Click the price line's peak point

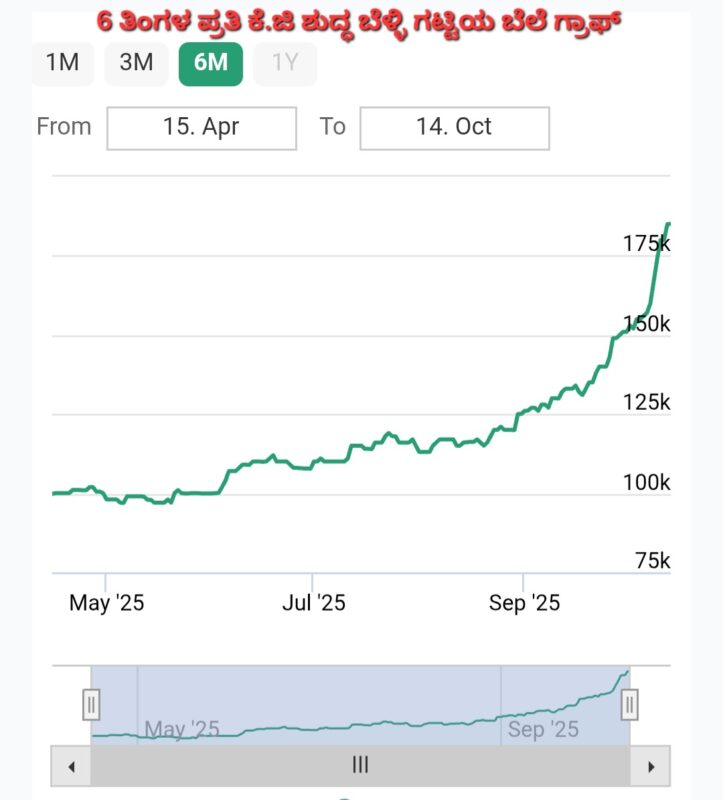pyautogui.click(x=667, y=224)
